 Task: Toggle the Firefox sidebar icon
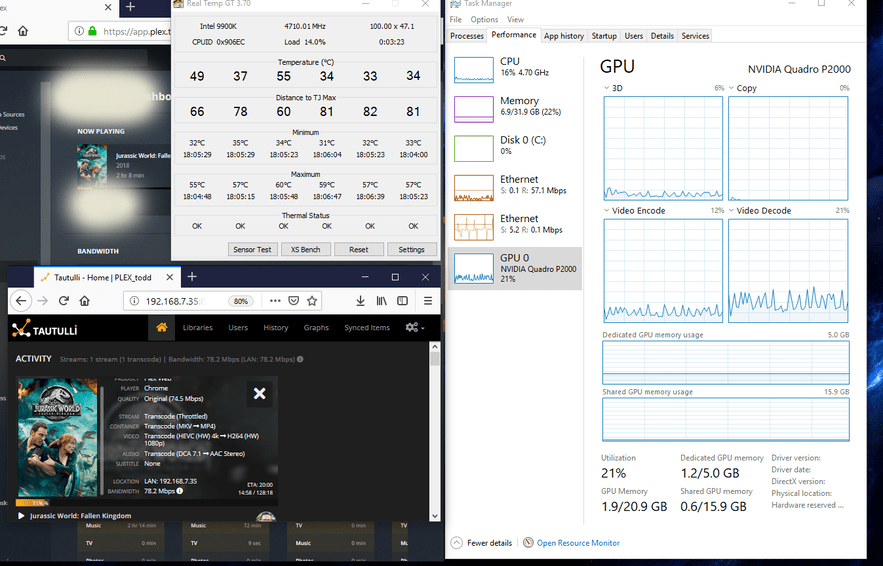[402, 301]
